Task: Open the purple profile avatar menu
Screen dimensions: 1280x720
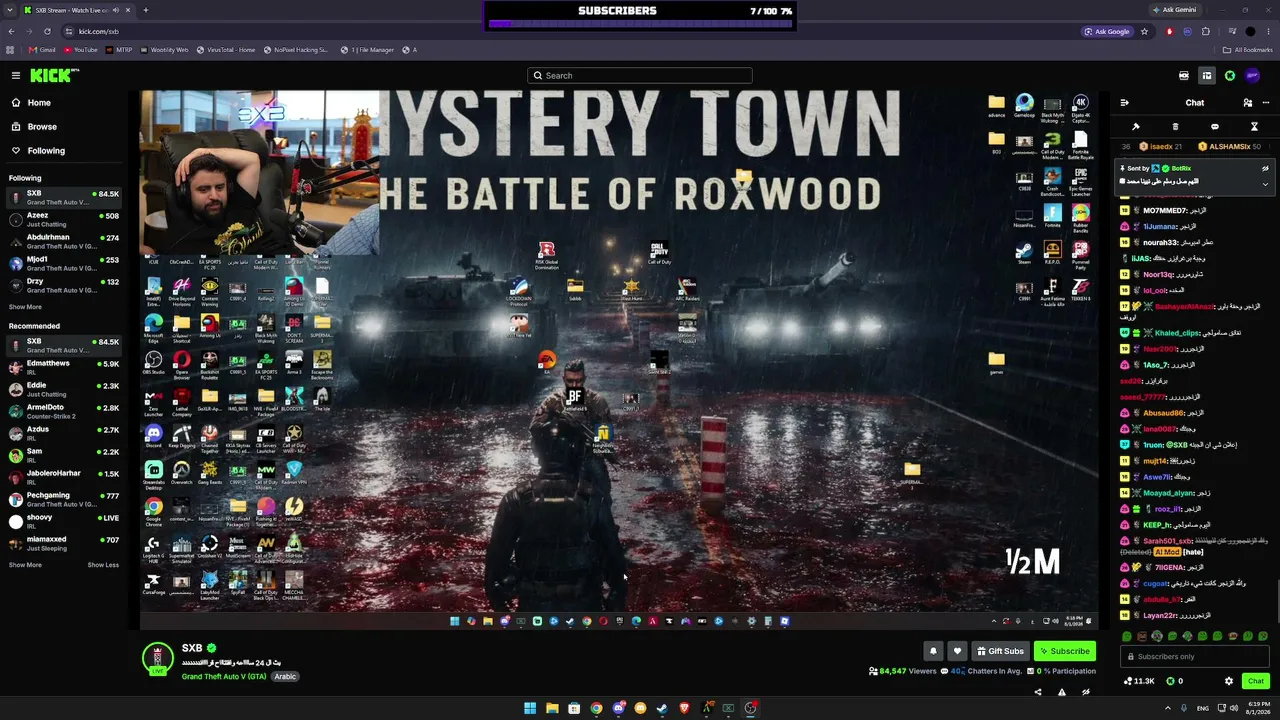Action: pos(1253,75)
